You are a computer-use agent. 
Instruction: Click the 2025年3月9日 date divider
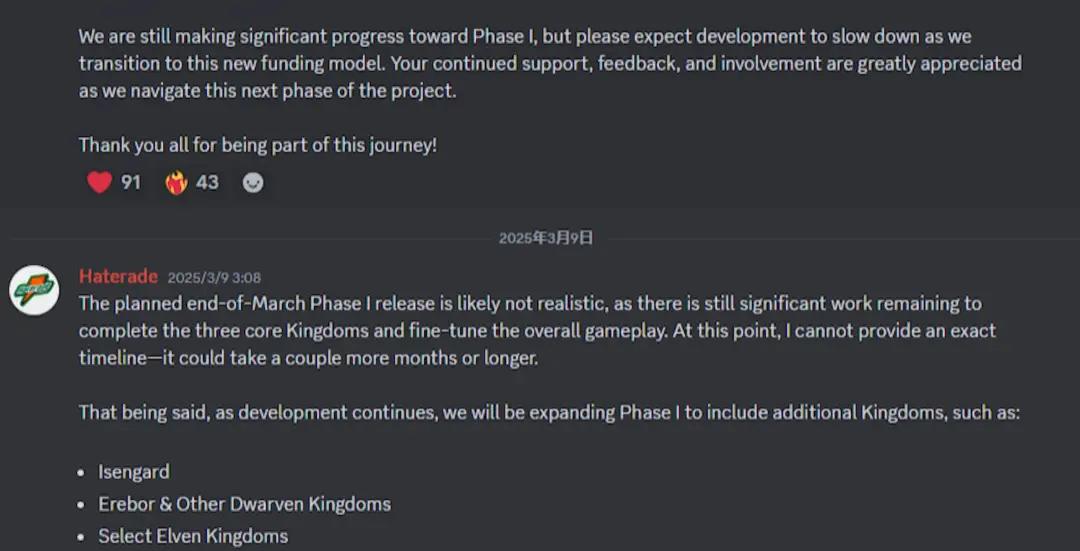pyautogui.click(x=546, y=238)
